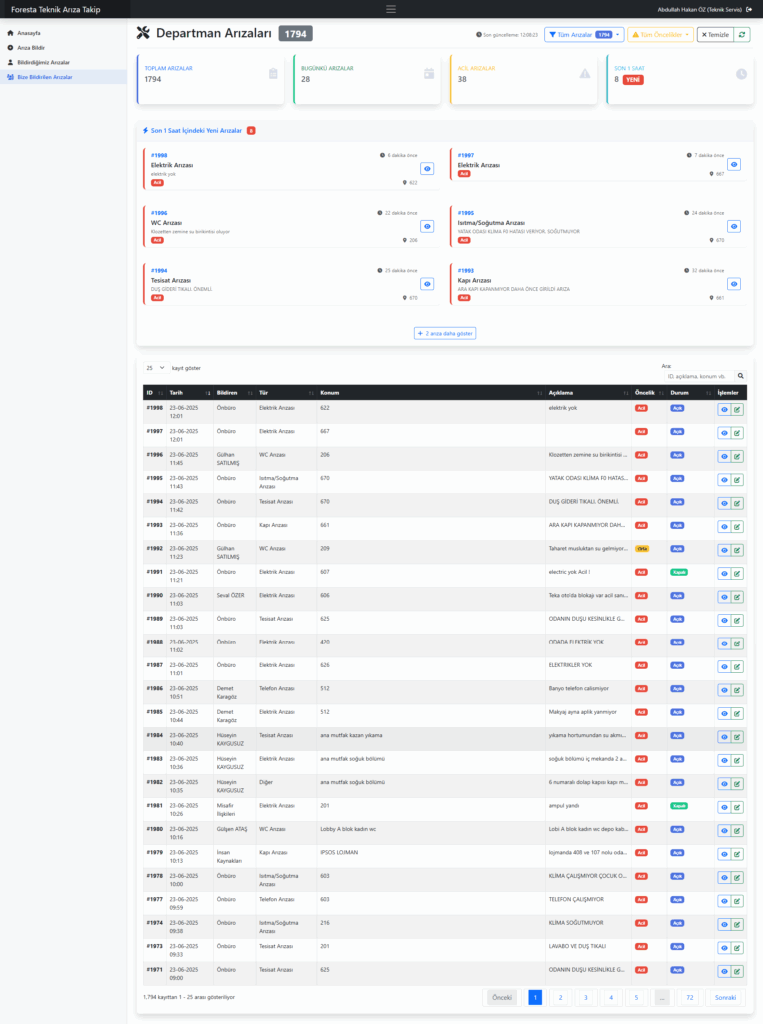Sort table by the Konum column header
Screen dimensions: 763x1024
[431, 393]
